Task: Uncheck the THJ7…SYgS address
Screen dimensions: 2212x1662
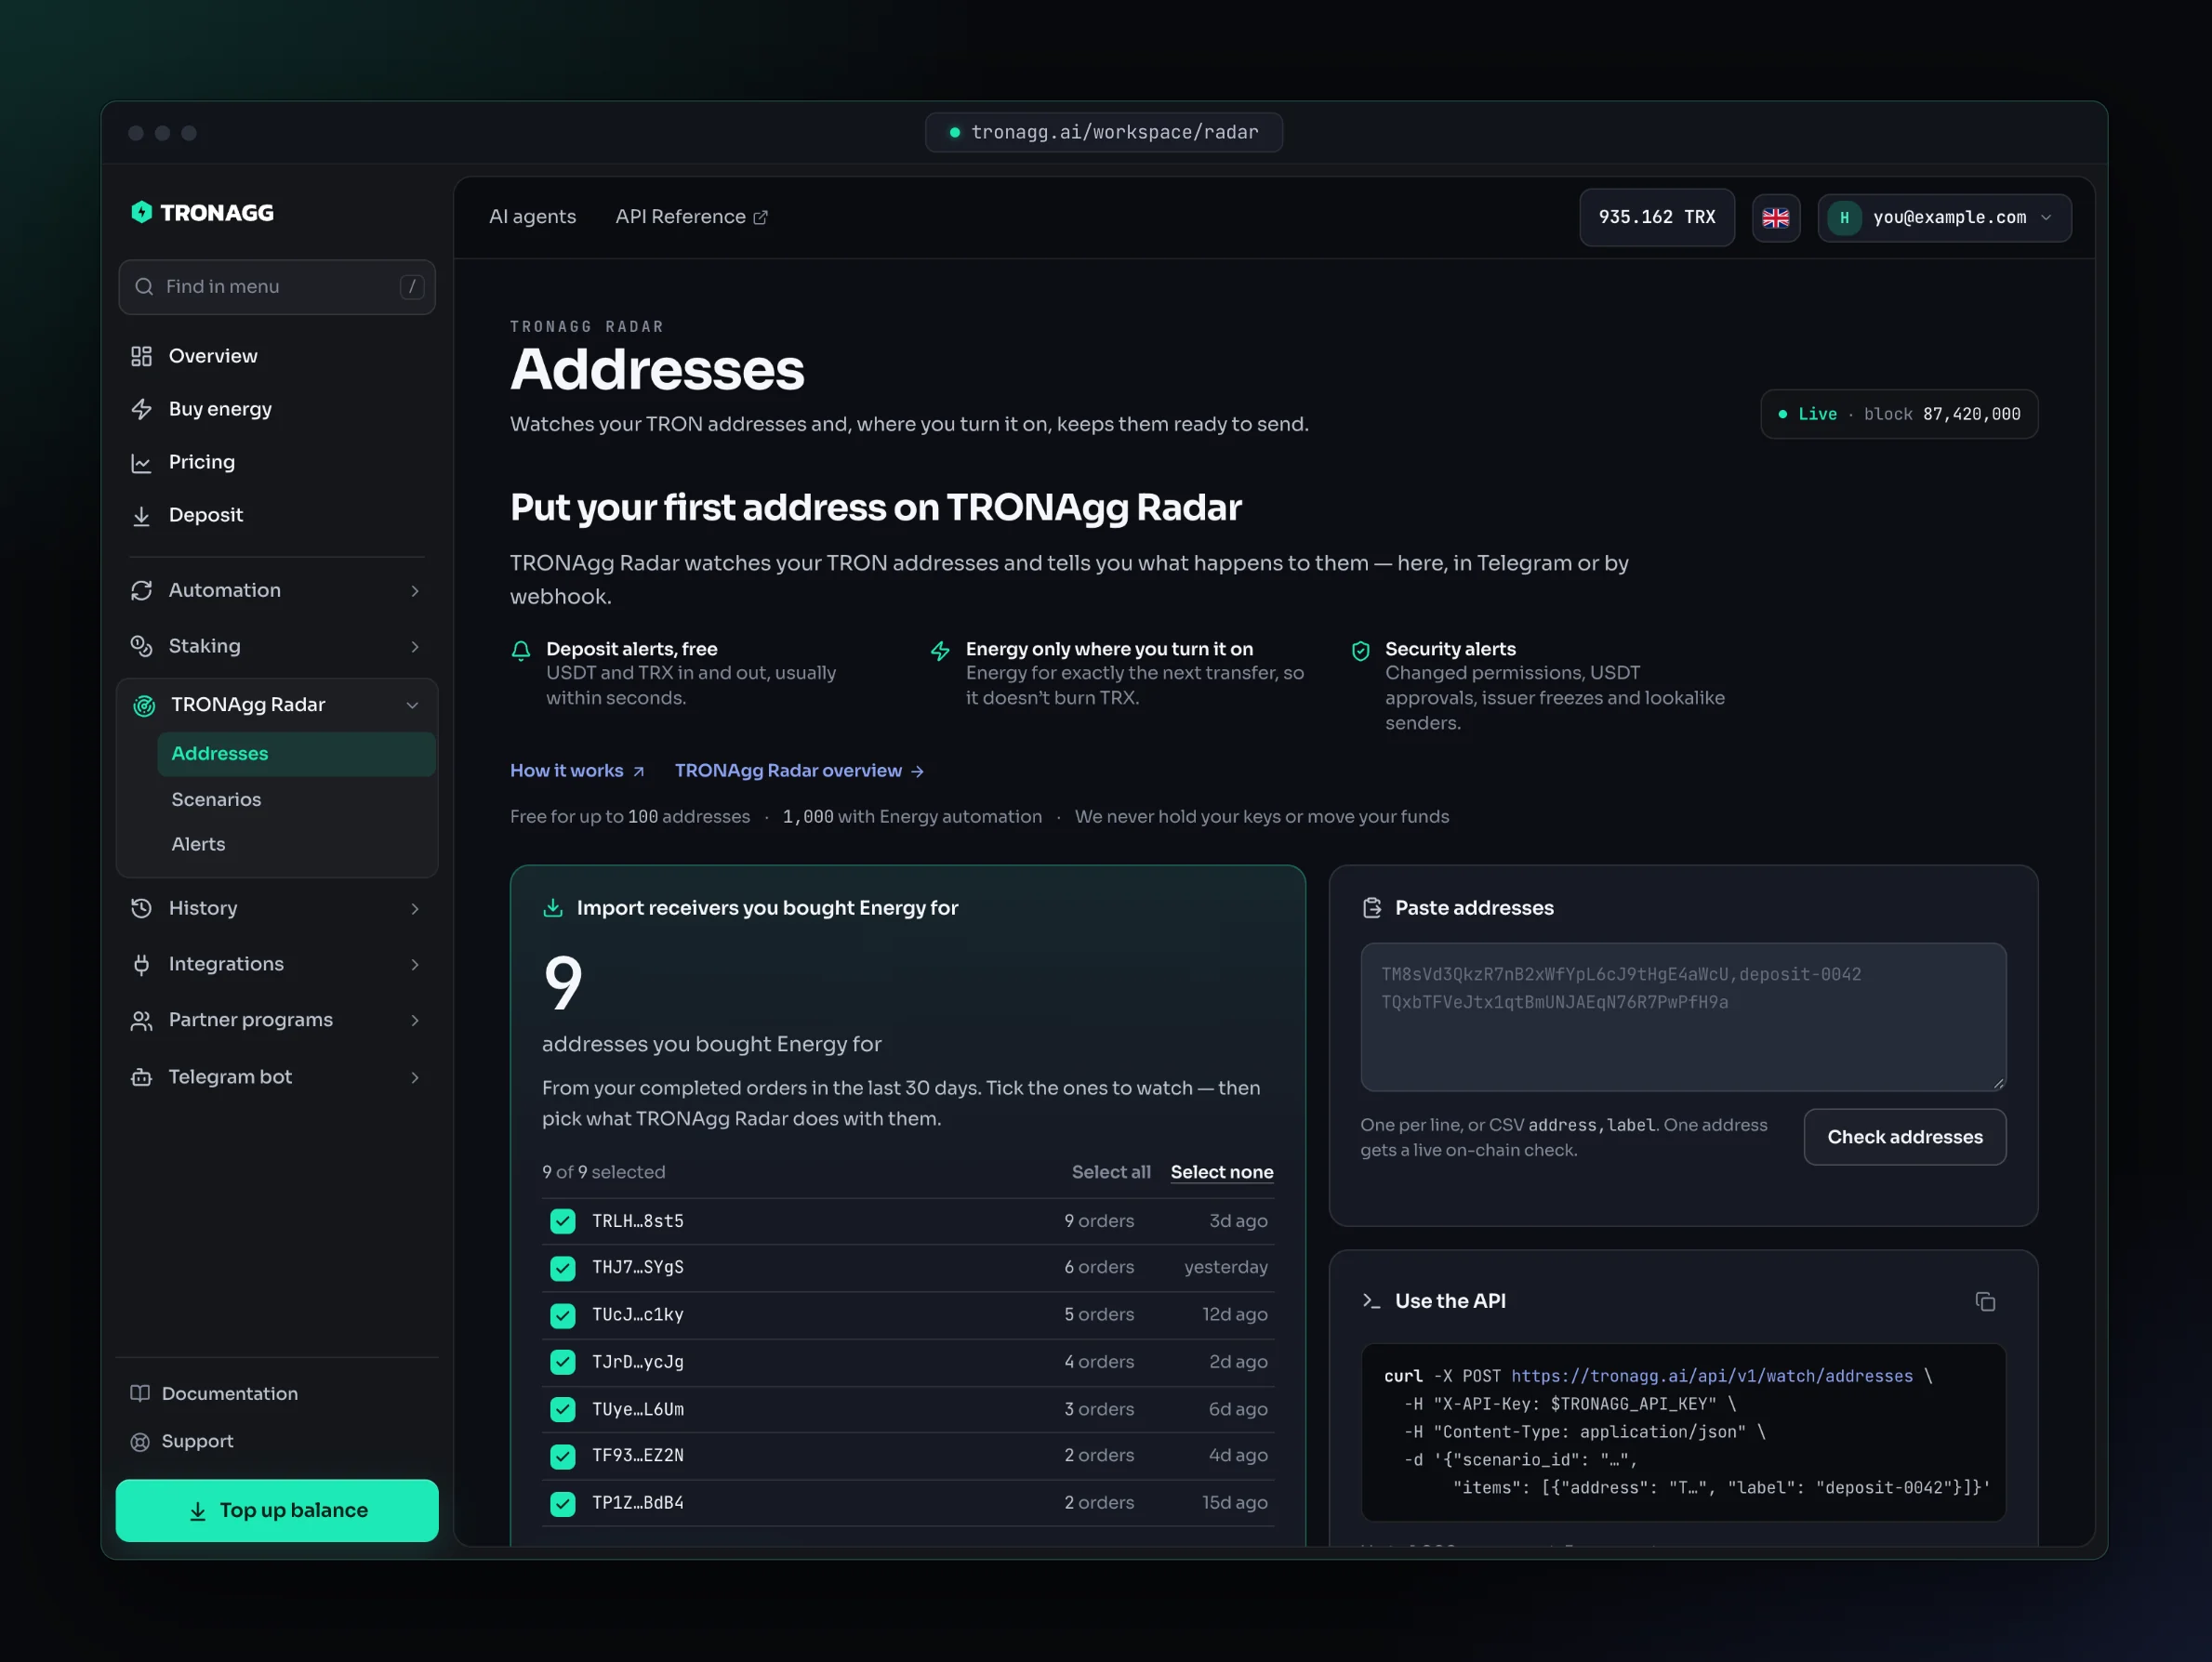Action: click(563, 1268)
